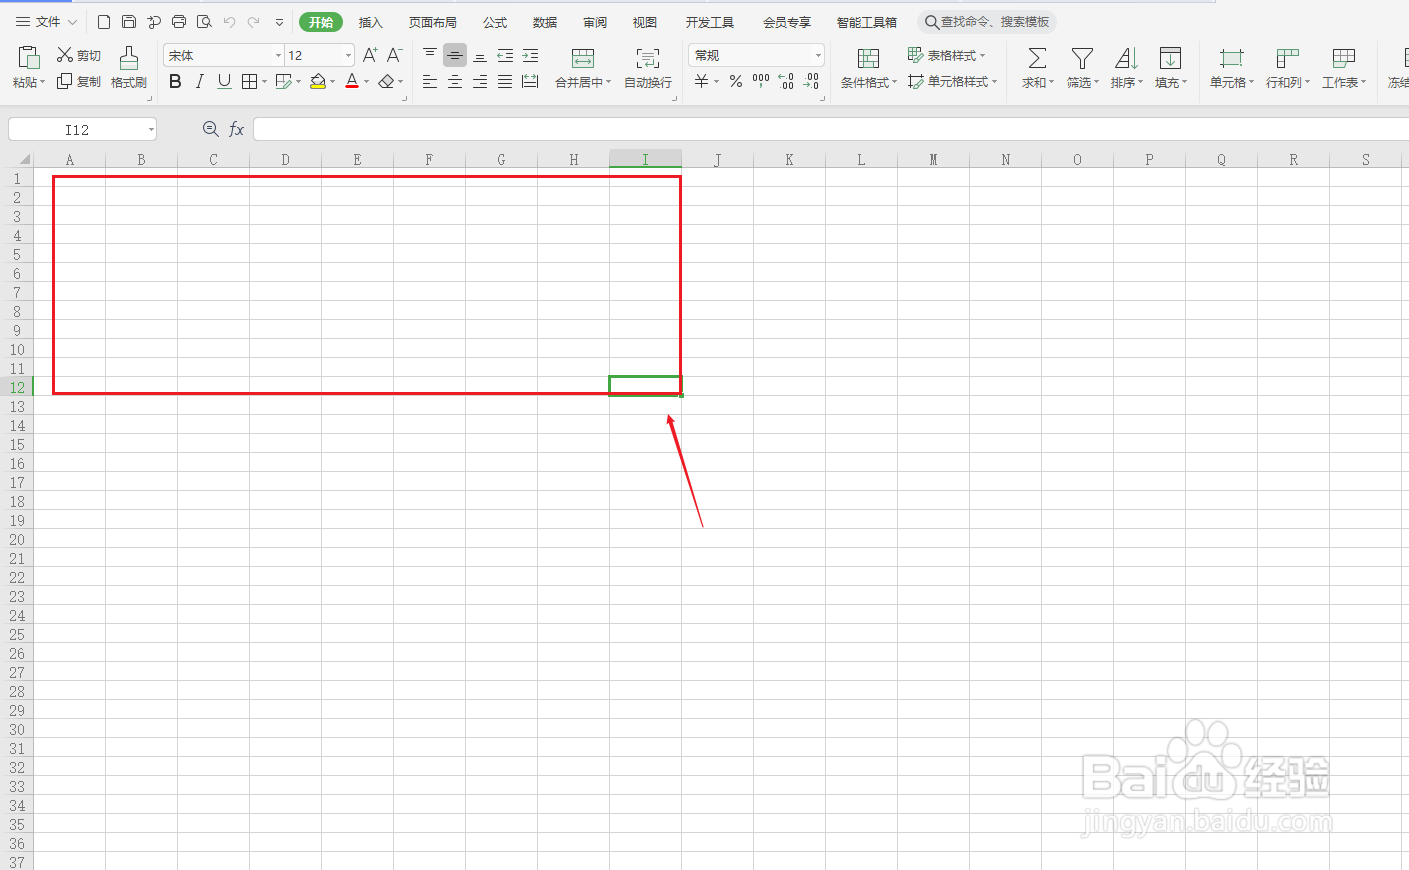
Task: Click the Merge and Center (合并居中) icon
Action: (x=583, y=59)
